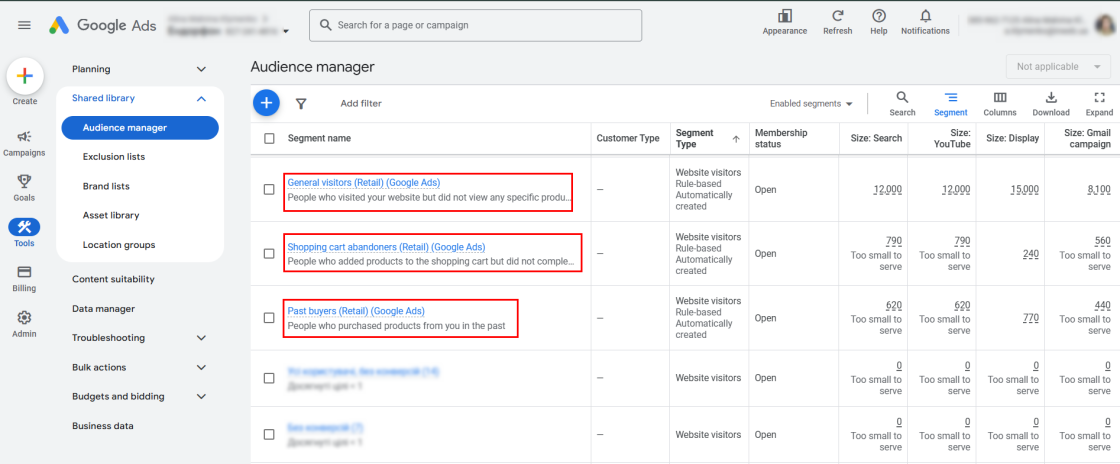Image resolution: width=1120 pixels, height=464 pixels.
Task: Open the main hamburger menu
Action: (24, 25)
